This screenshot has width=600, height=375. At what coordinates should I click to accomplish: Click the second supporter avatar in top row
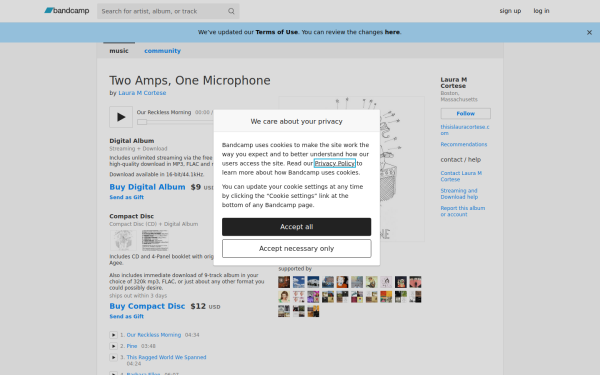[x=298, y=282]
